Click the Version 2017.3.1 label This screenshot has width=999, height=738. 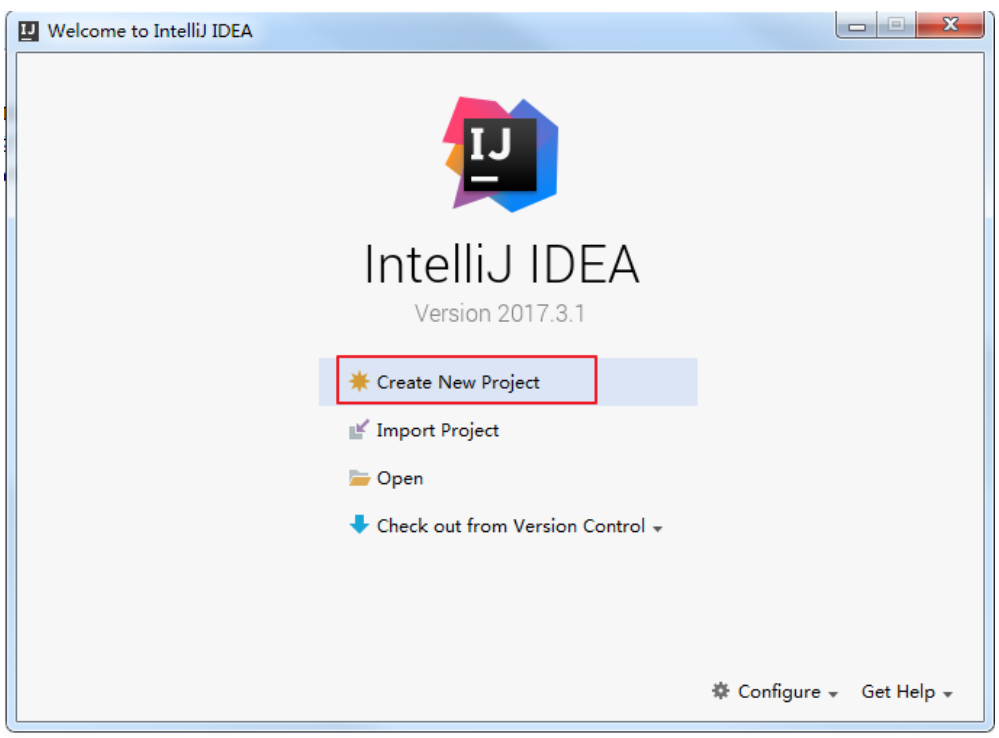pyautogui.click(x=500, y=314)
